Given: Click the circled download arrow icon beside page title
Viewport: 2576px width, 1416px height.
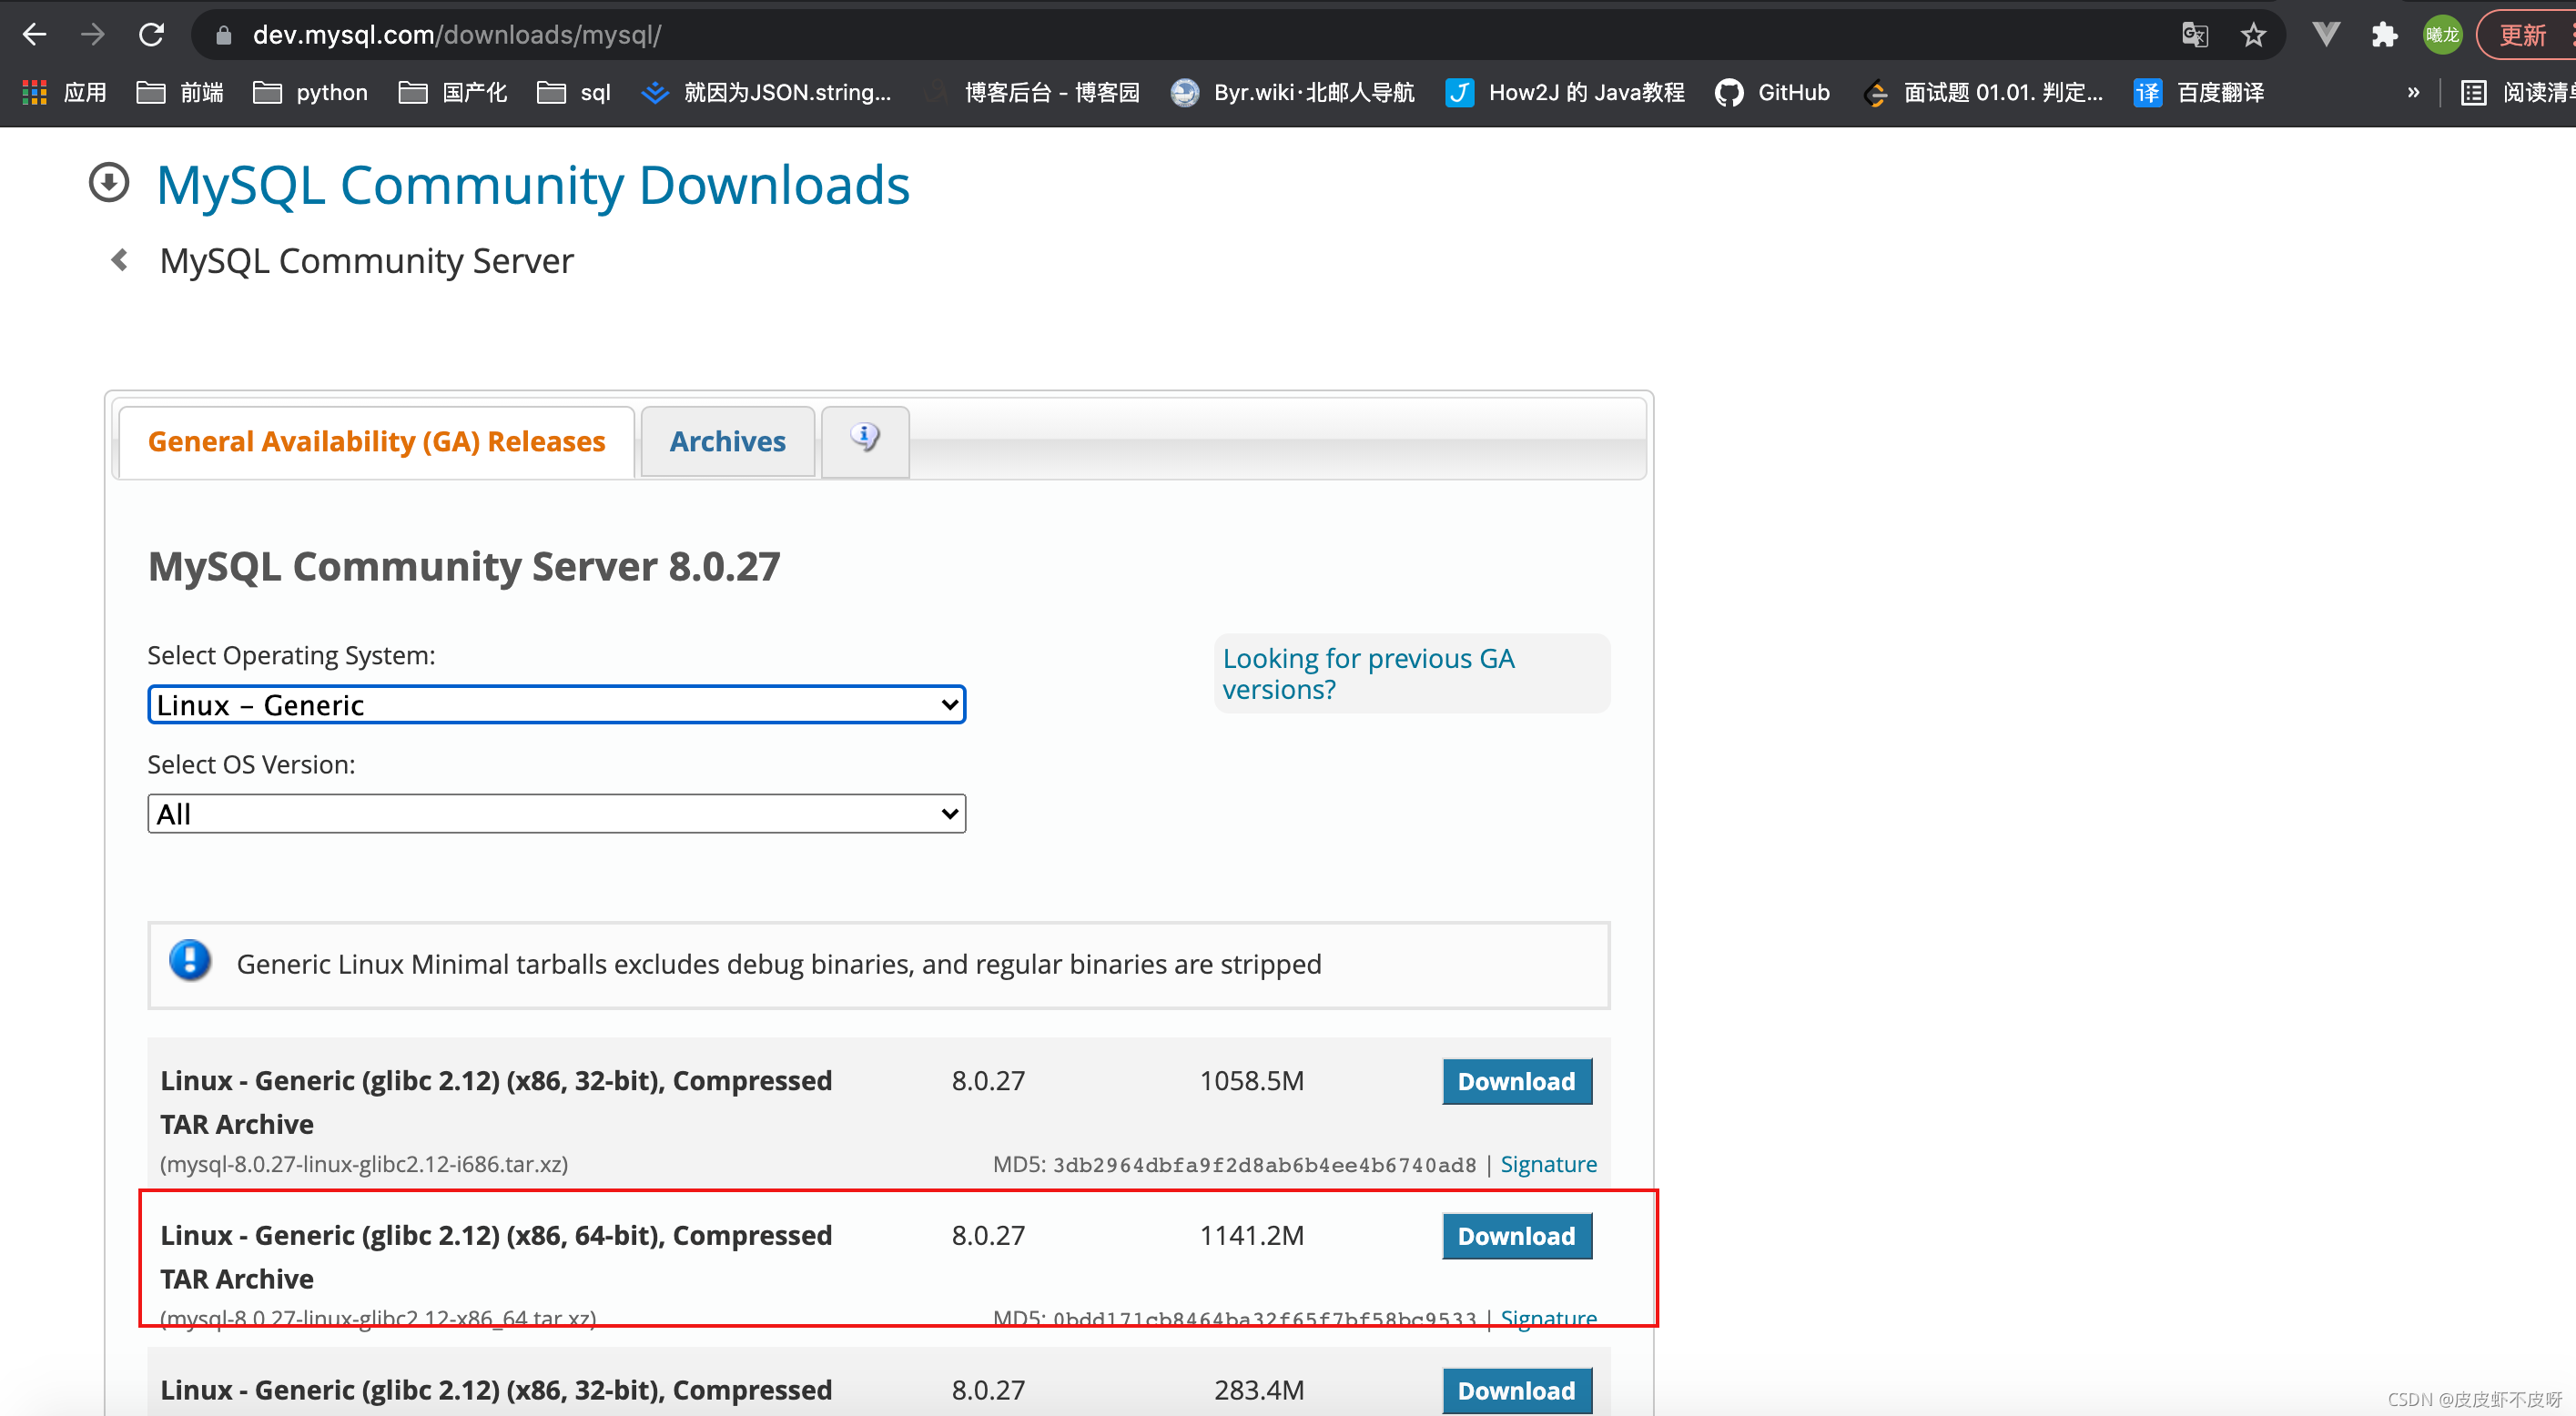Looking at the screenshot, I should [109, 182].
